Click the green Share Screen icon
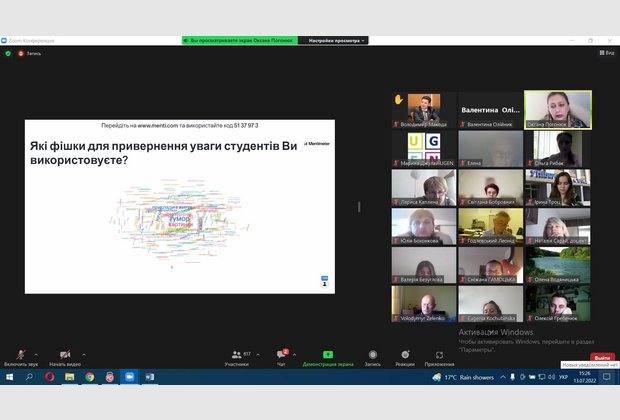Image resolution: width=620 pixels, height=420 pixels. coord(327,355)
